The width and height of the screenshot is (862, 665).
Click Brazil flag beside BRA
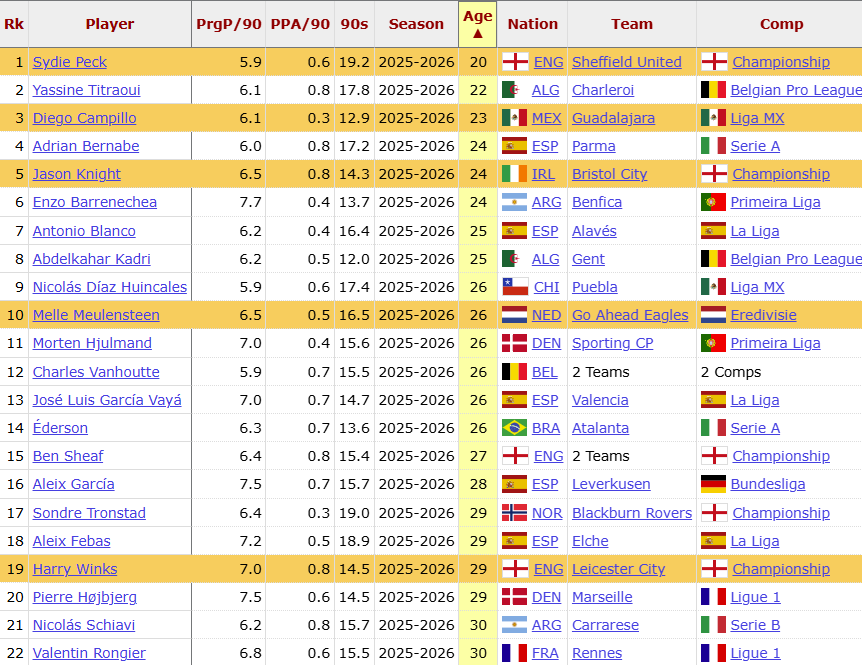pos(515,428)
